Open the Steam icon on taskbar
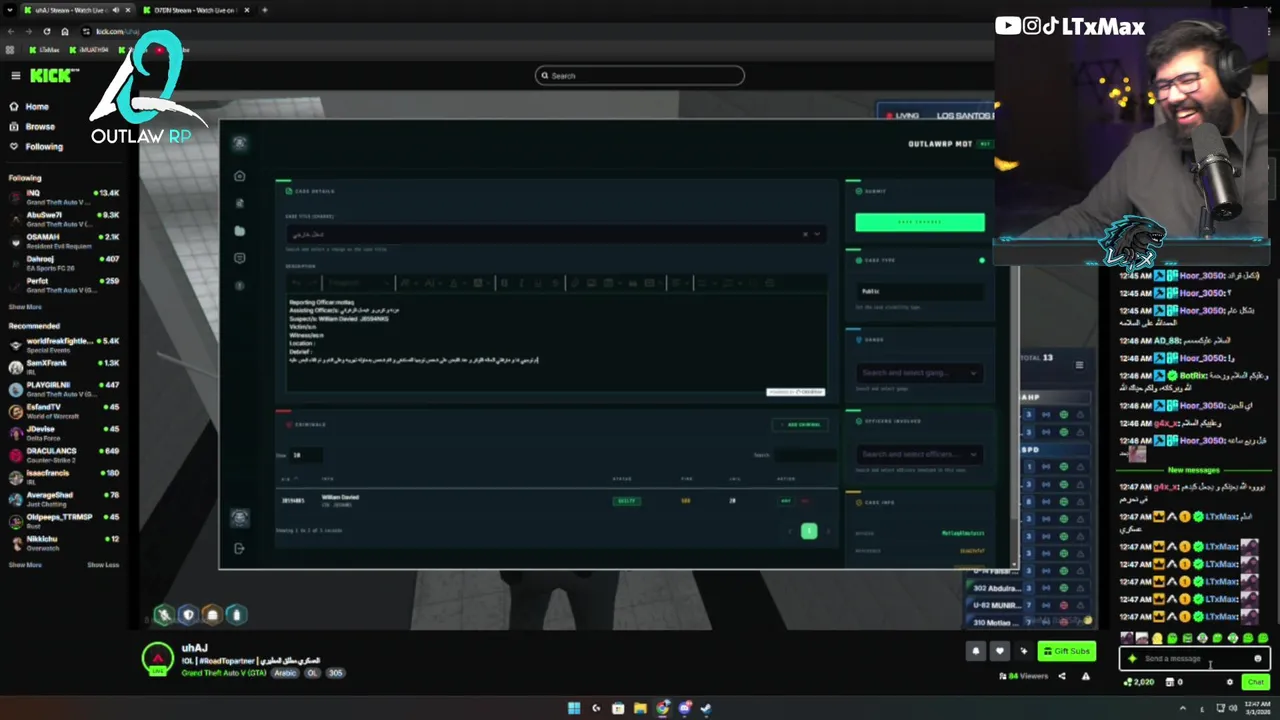 pyautogui.click(x=706, y=708)
